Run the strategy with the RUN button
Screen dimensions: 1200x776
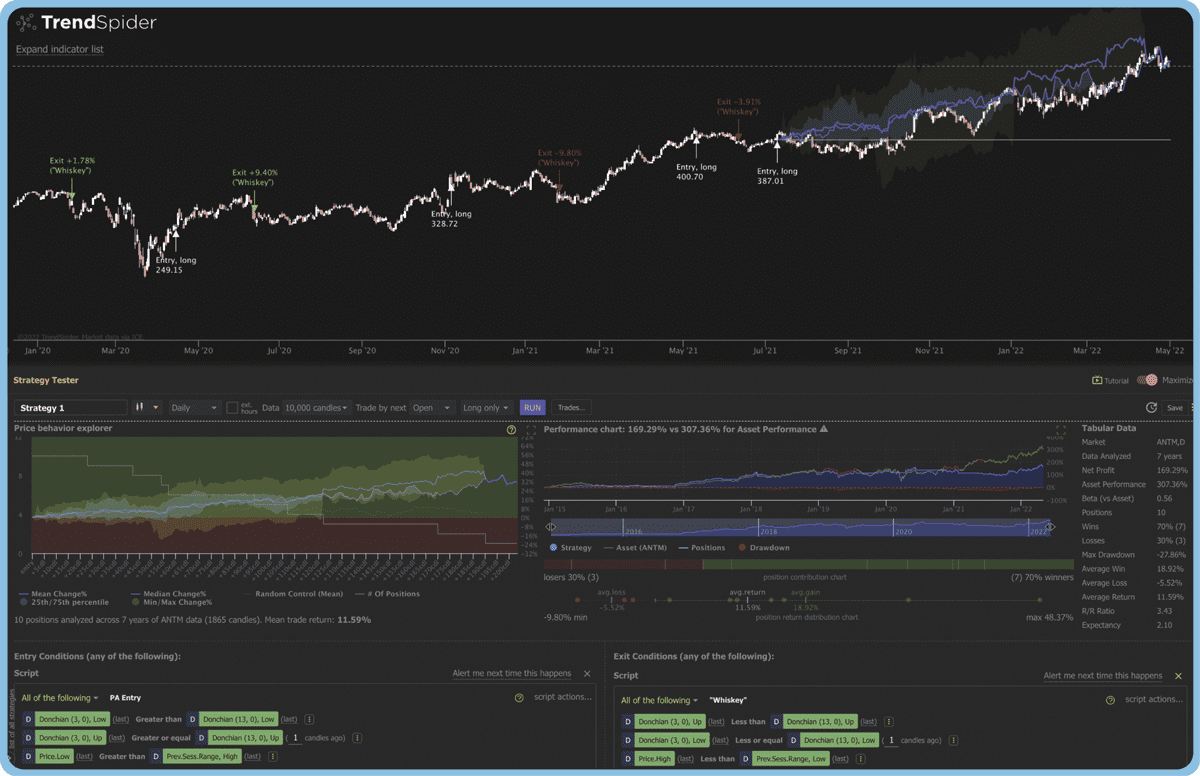532,407
